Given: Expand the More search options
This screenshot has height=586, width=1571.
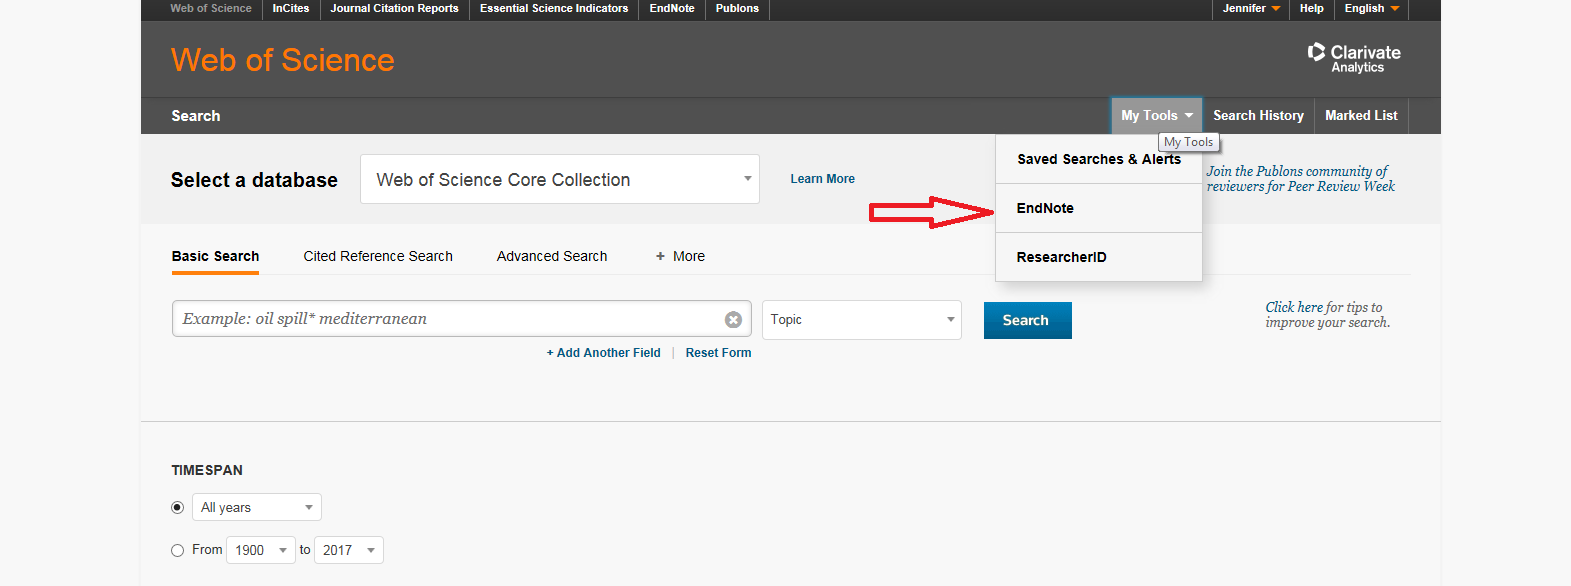Looking at the screenshot, I should 680,256.
